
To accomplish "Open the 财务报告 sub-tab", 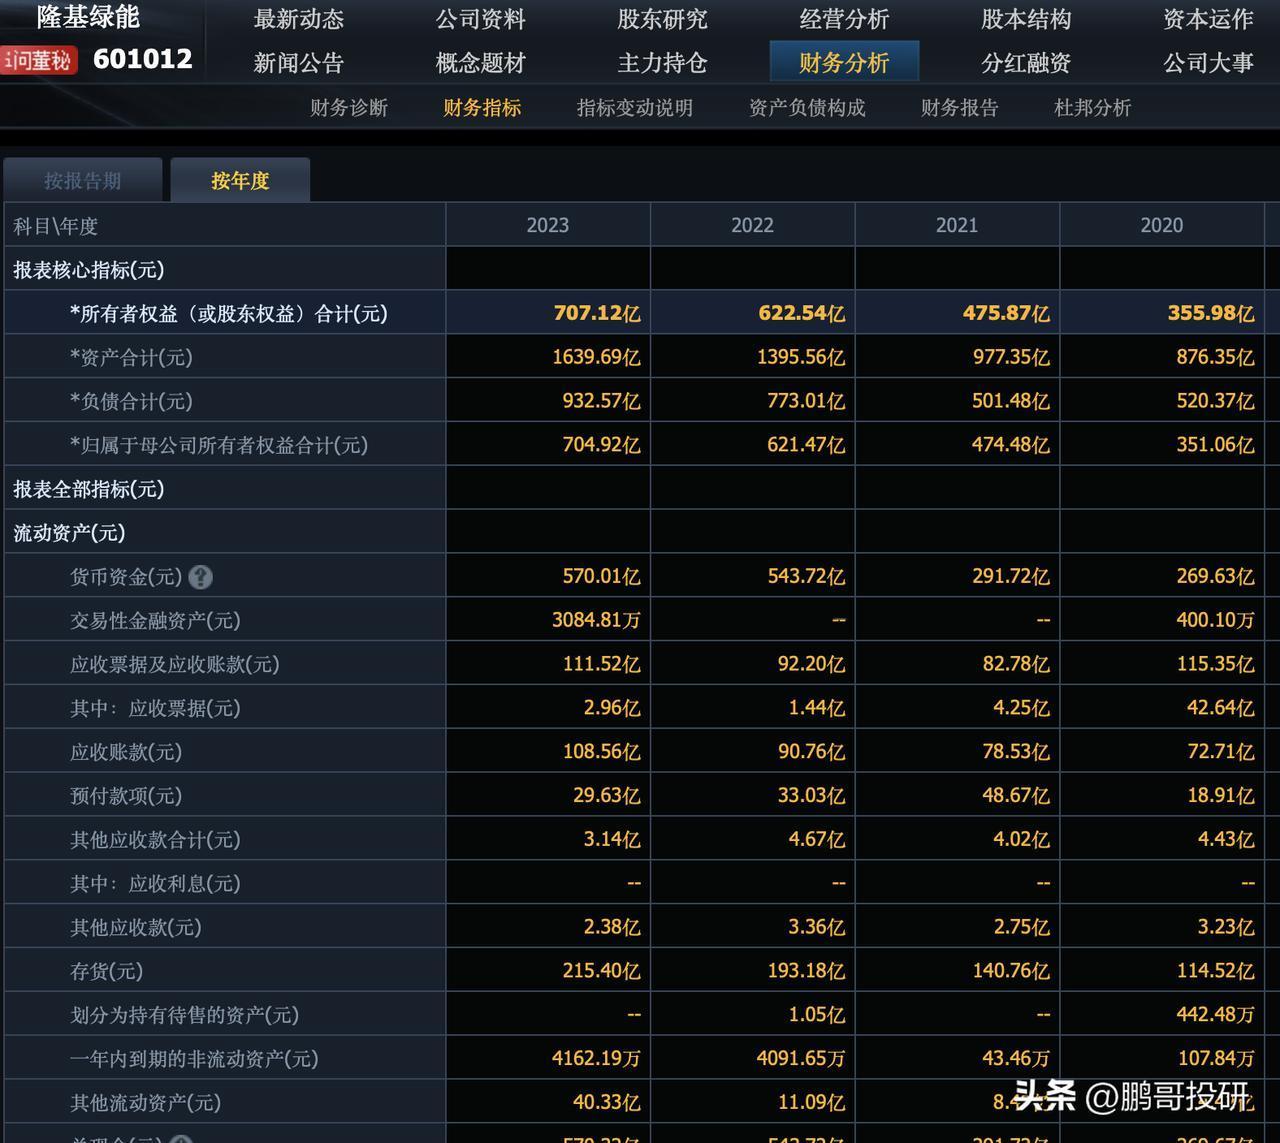I will coord(960,108).
